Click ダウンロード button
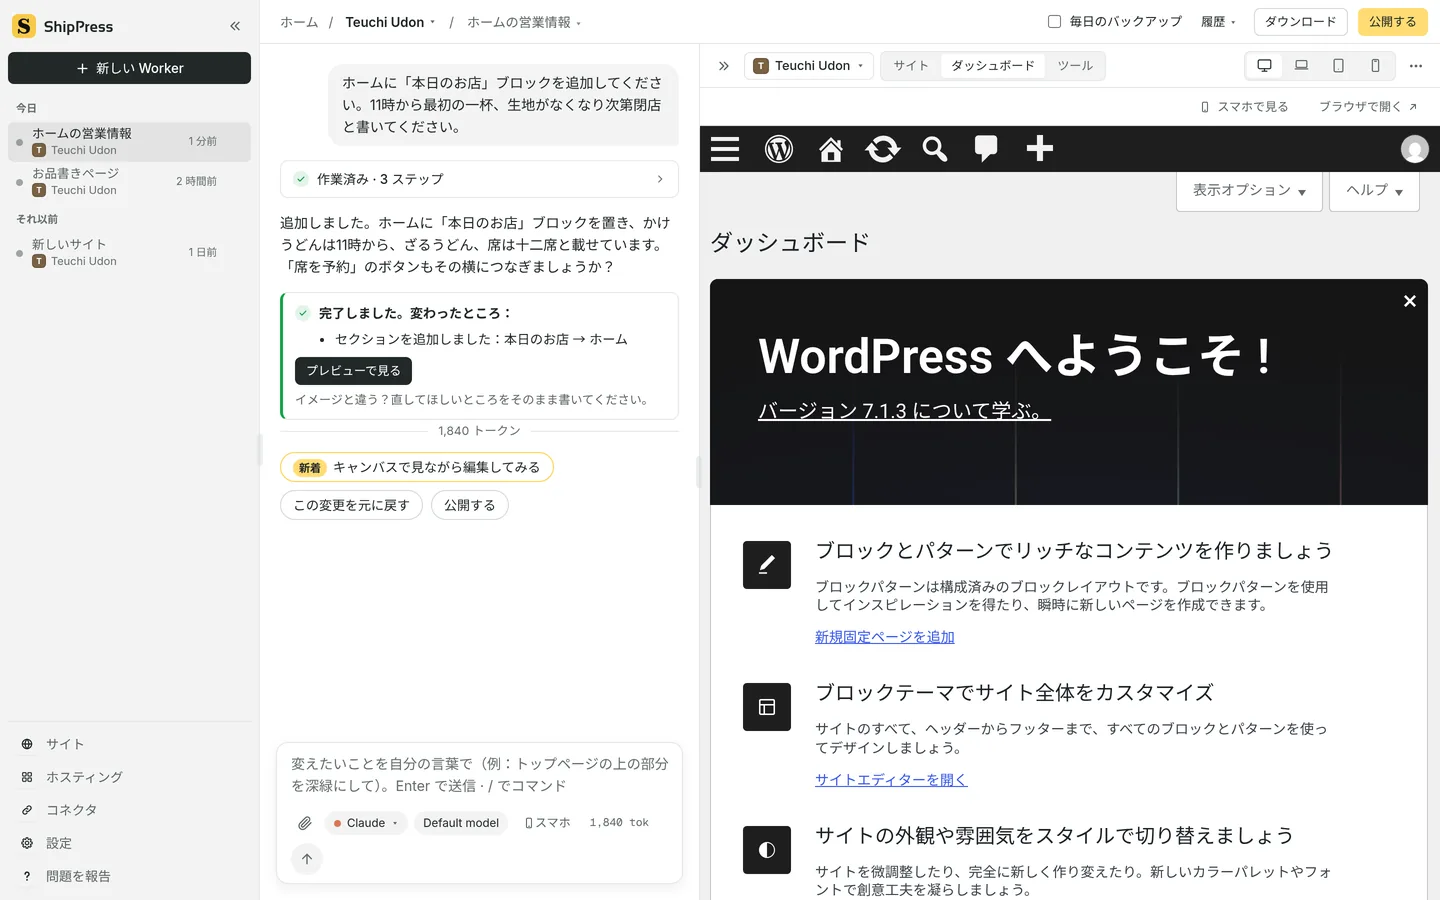This screenshot has height=900, width=1440. pos(1300,22)
